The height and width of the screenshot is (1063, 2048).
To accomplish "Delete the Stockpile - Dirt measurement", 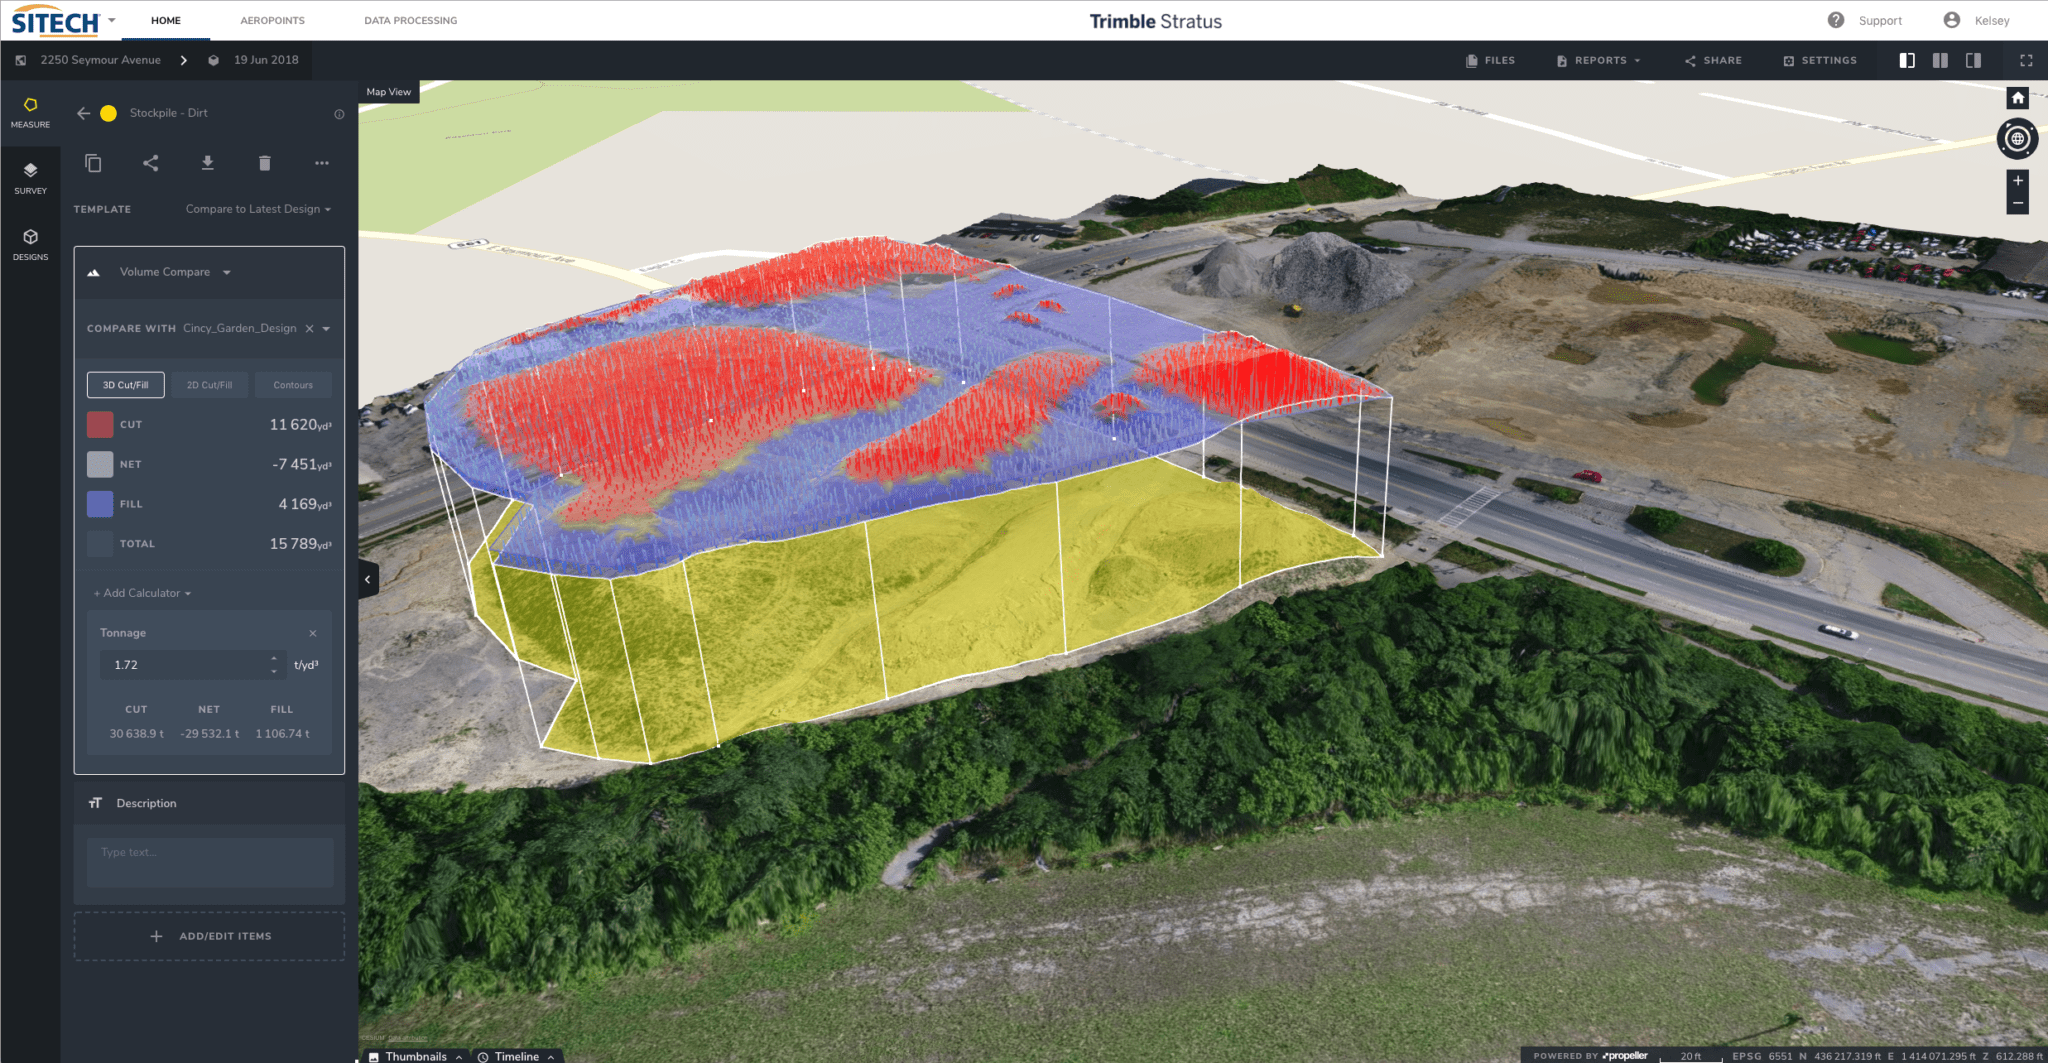I will [264, 163].
